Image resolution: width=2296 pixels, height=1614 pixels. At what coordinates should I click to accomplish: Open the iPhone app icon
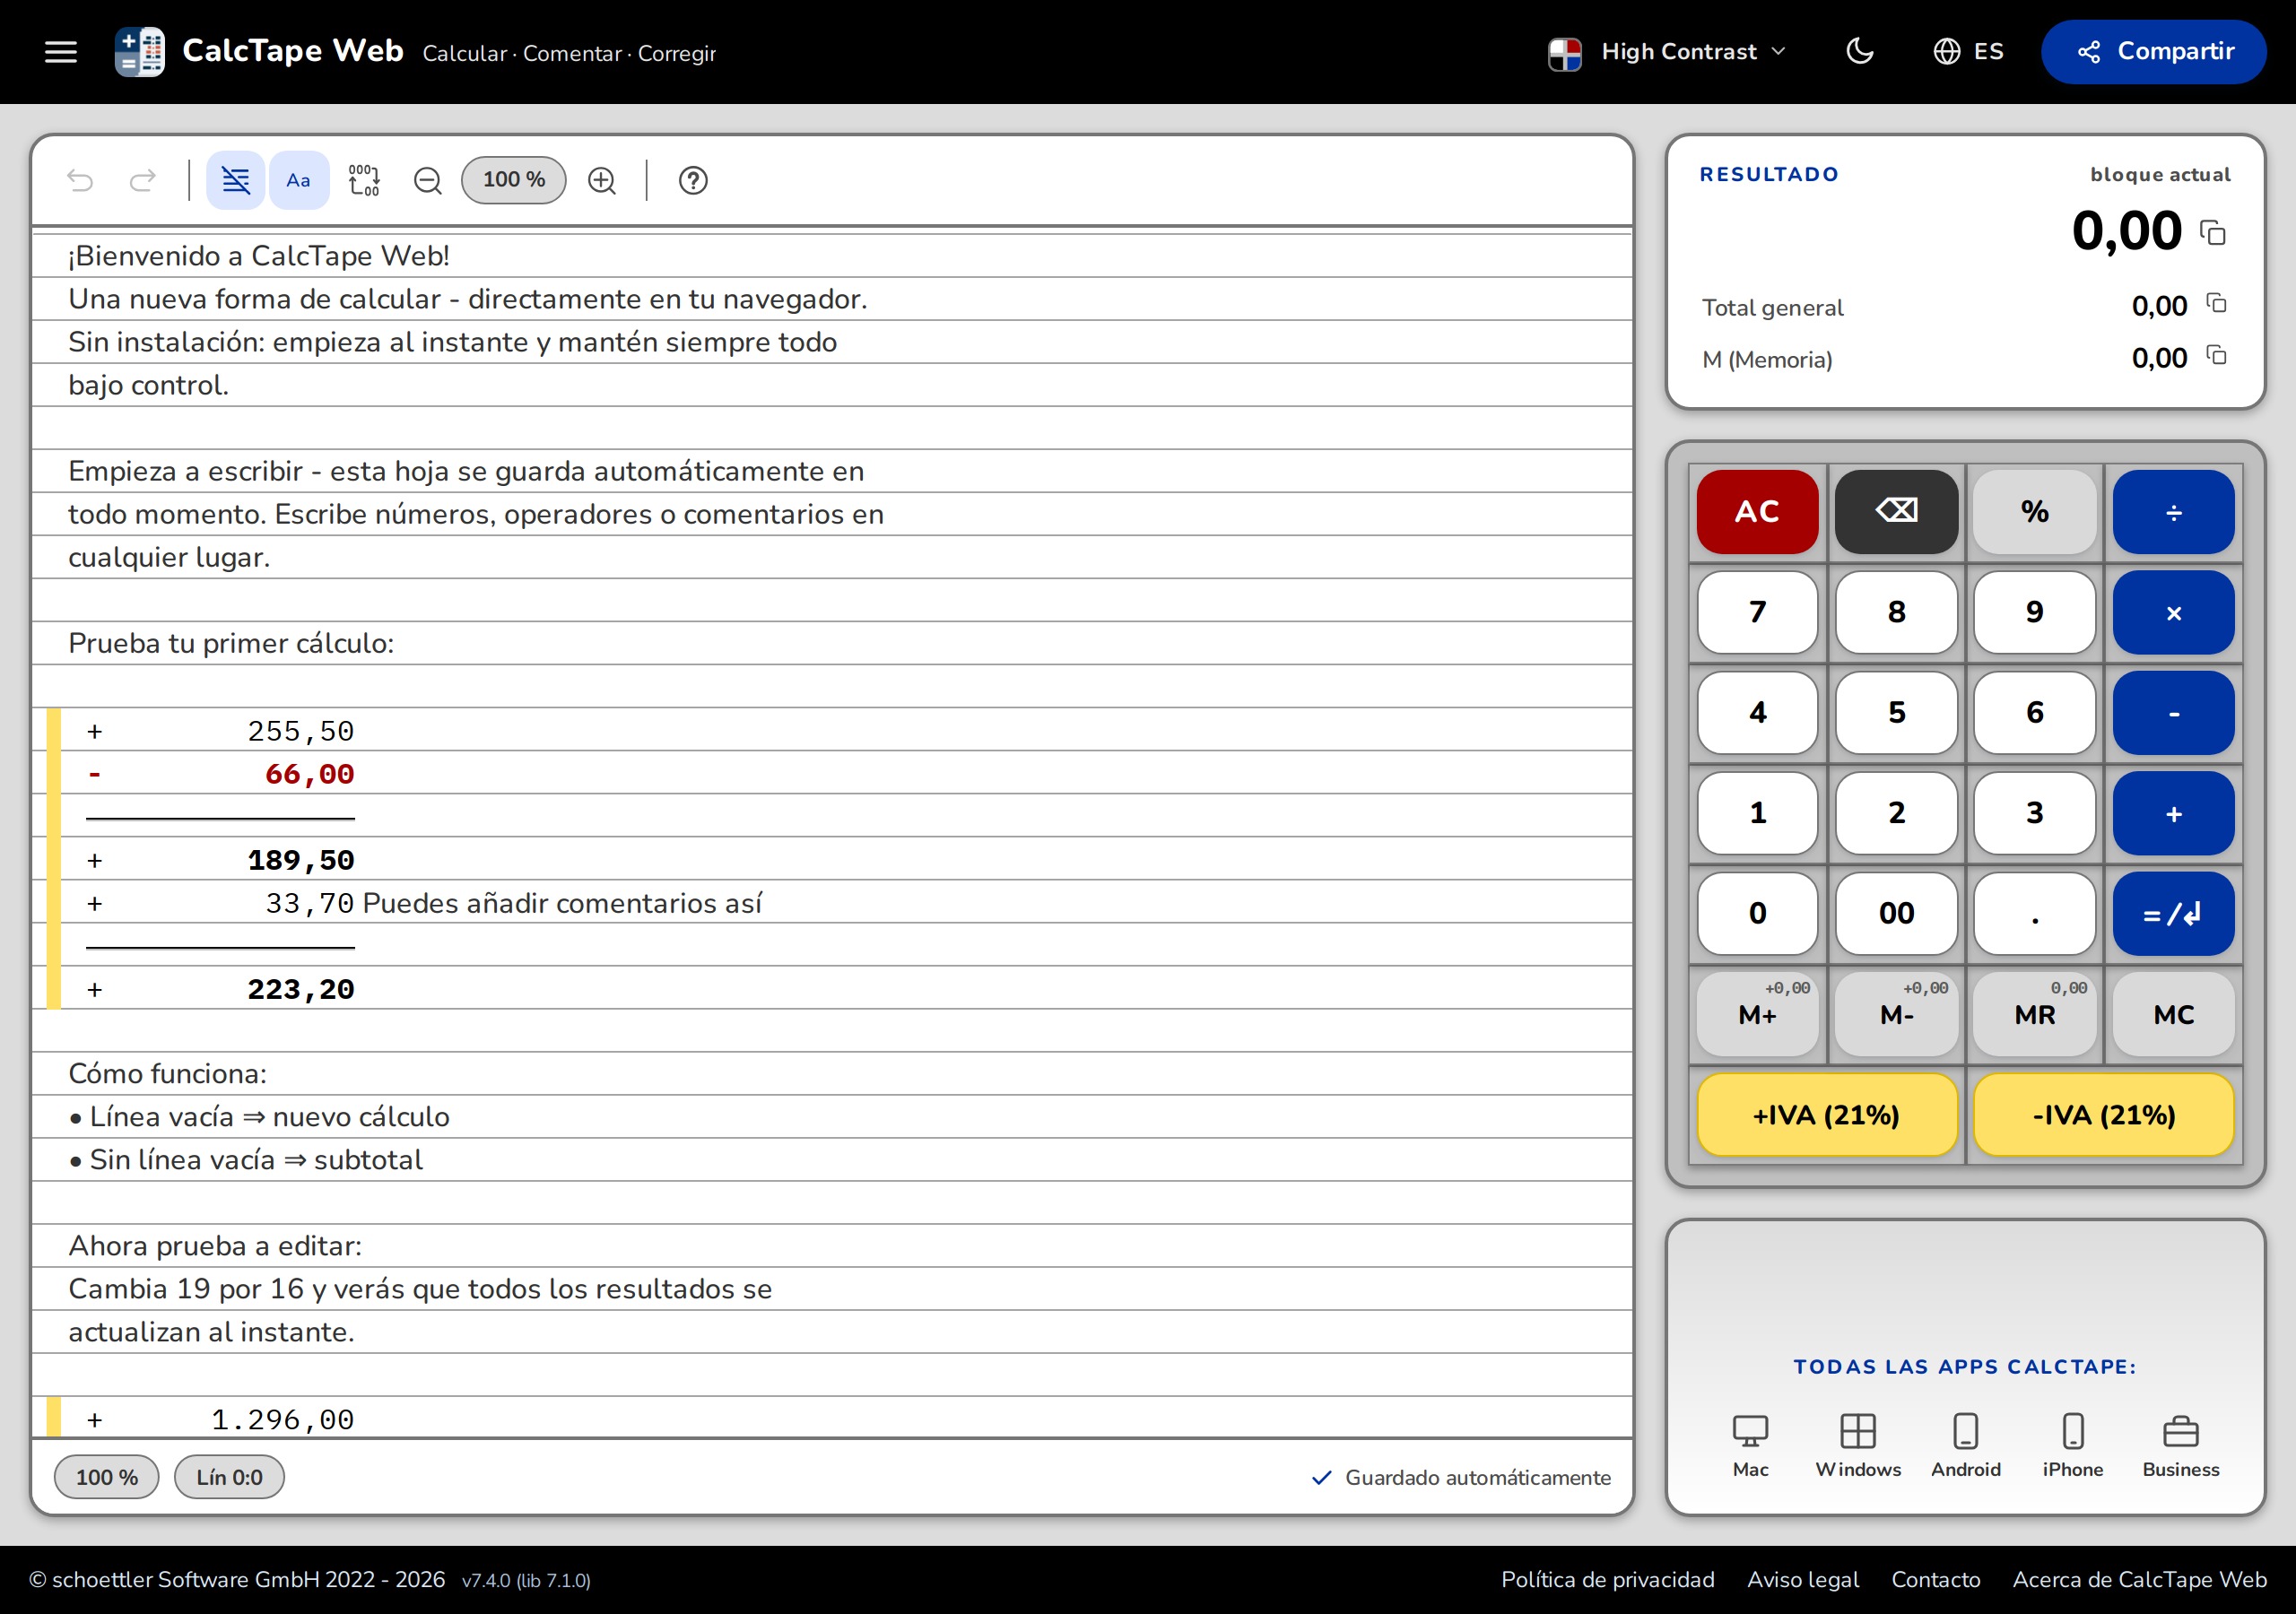[x=2073, y=1446]
